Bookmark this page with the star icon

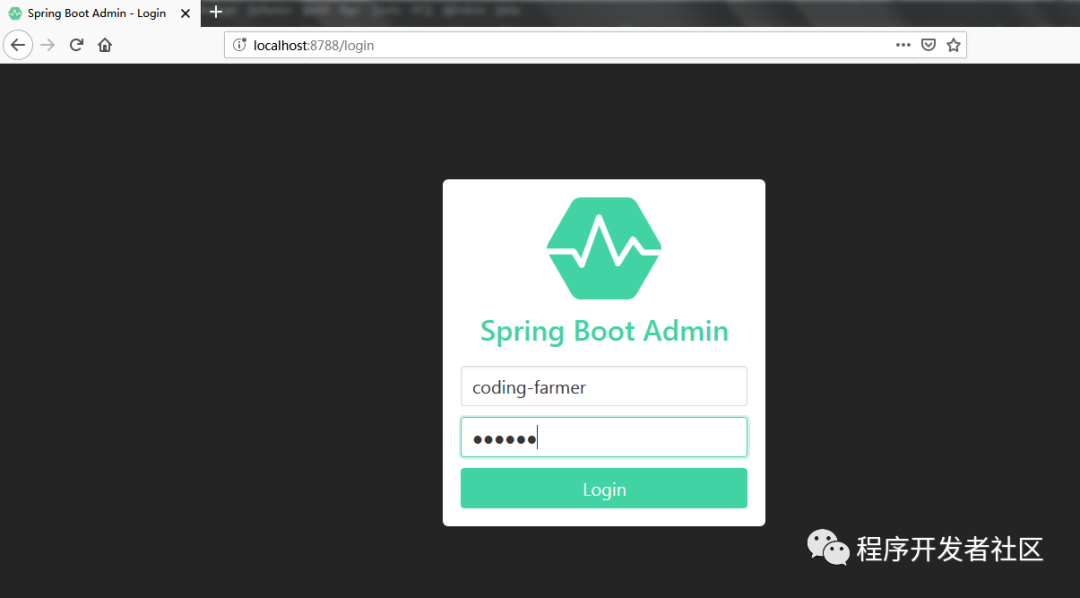pyautogui.click(x=953, y=45)
